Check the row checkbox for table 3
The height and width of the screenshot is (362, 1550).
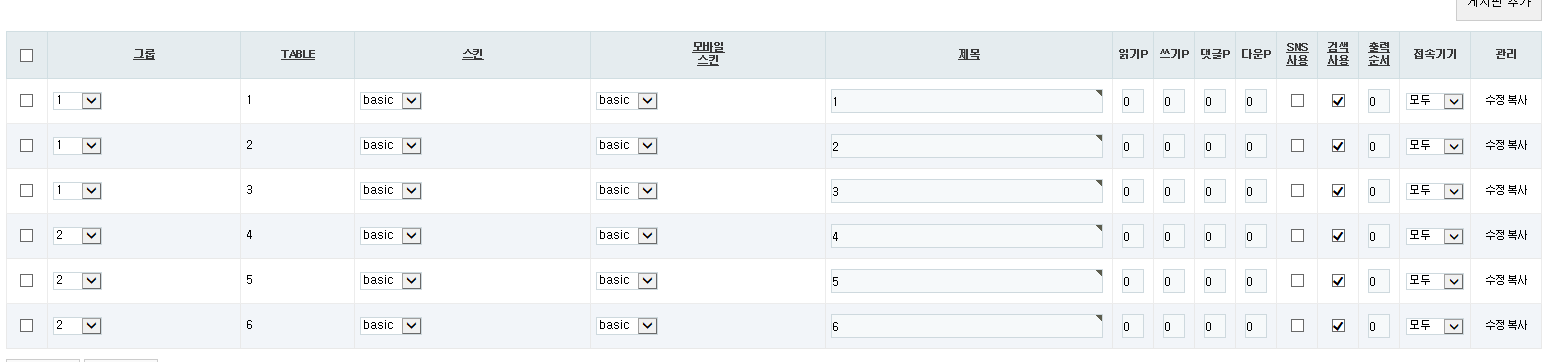(x=27, y=190)
